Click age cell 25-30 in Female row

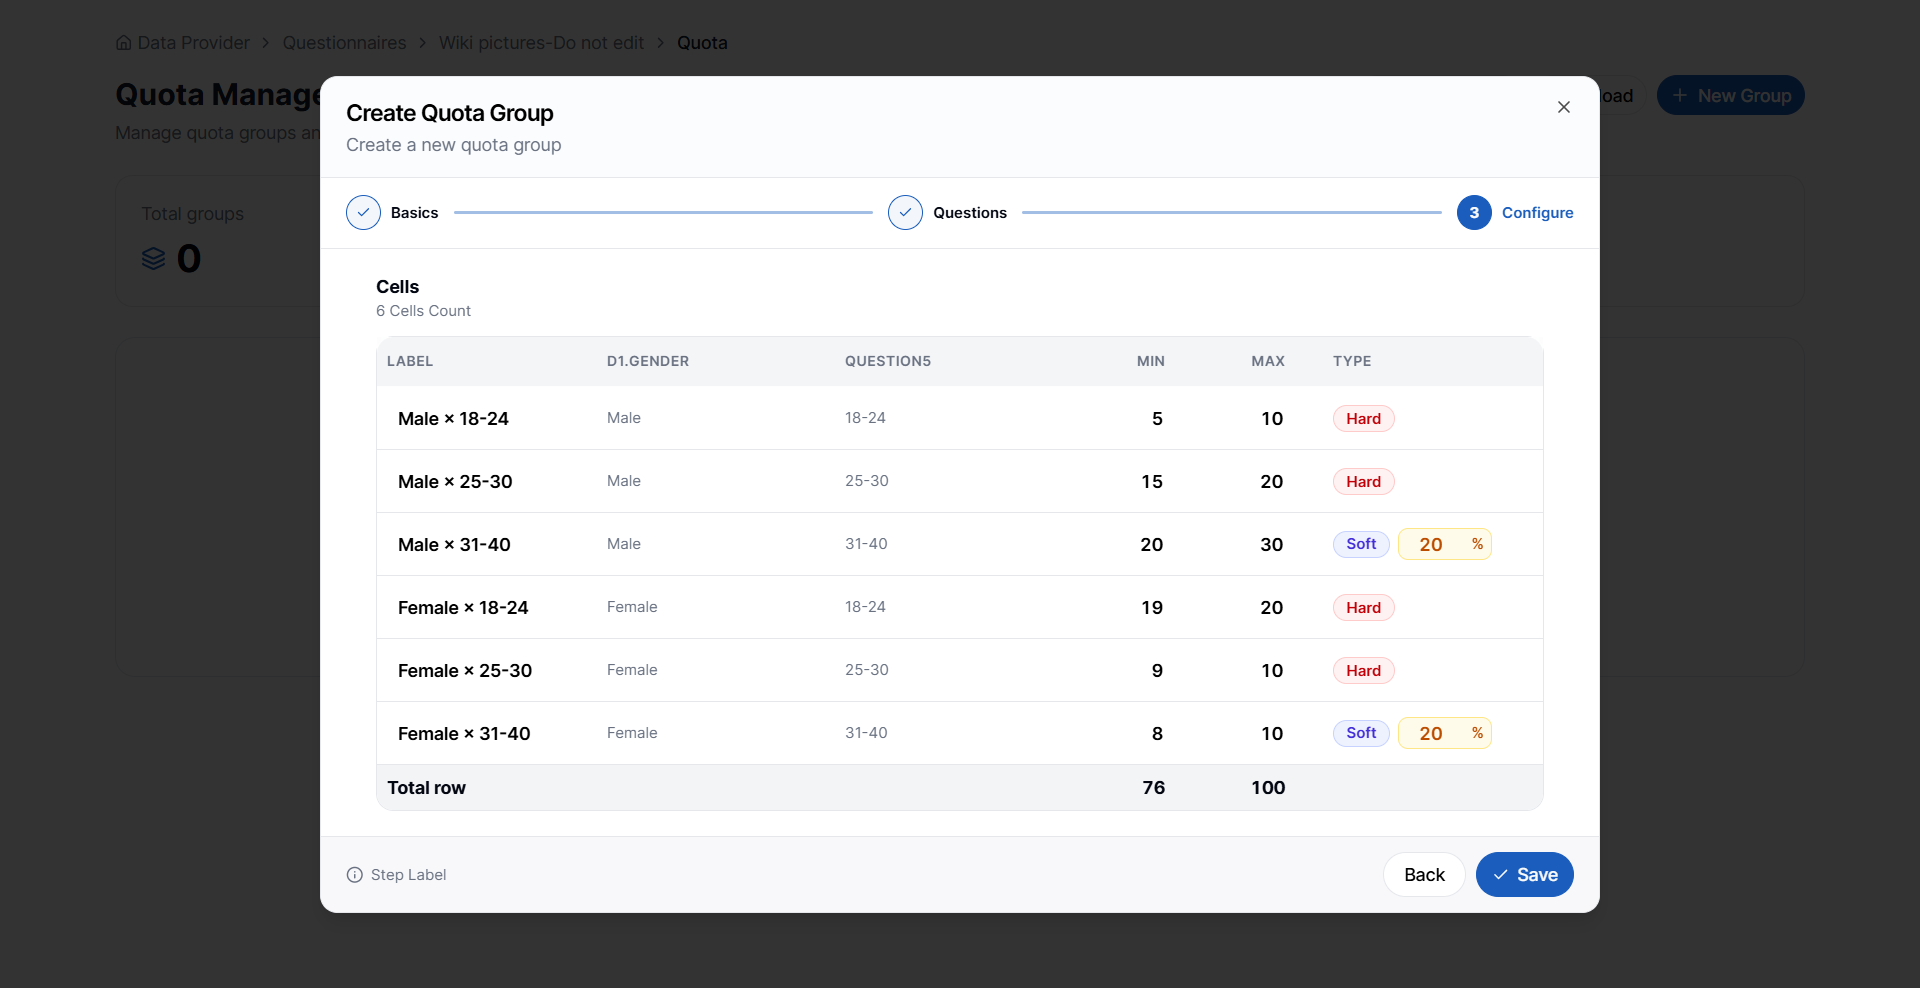867,670
